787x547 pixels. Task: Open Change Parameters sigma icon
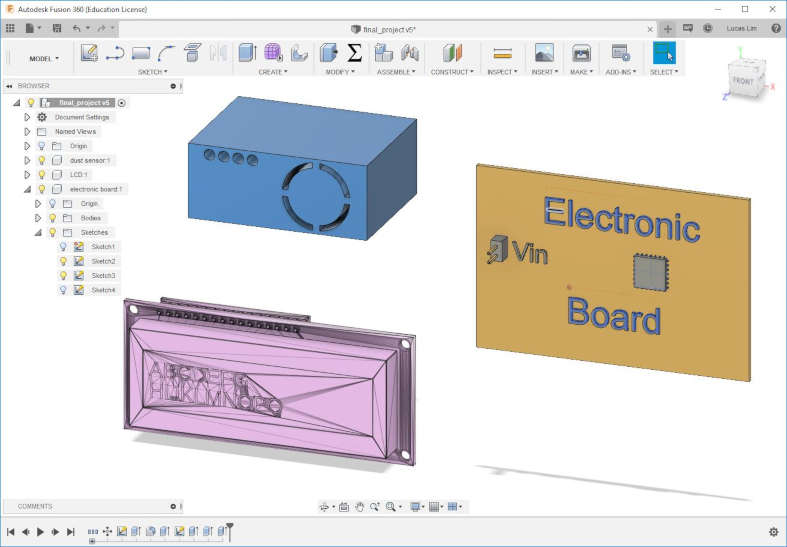pyautogui.click(x=354, y=53)
